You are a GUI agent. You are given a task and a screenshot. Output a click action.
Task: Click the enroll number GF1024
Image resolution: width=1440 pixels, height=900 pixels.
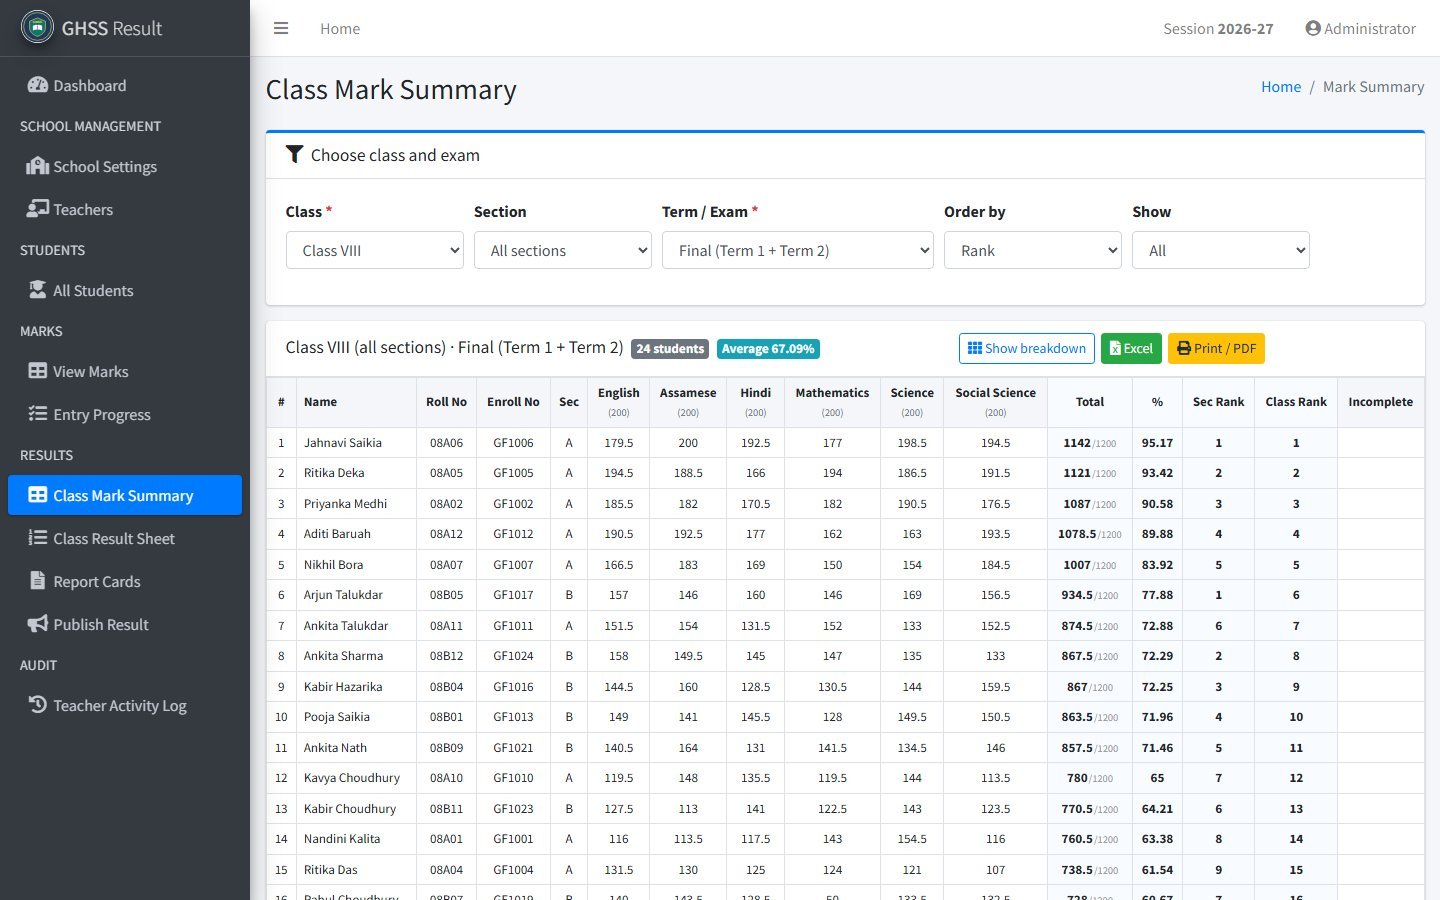pyautogui.click(x=513, y=656)
